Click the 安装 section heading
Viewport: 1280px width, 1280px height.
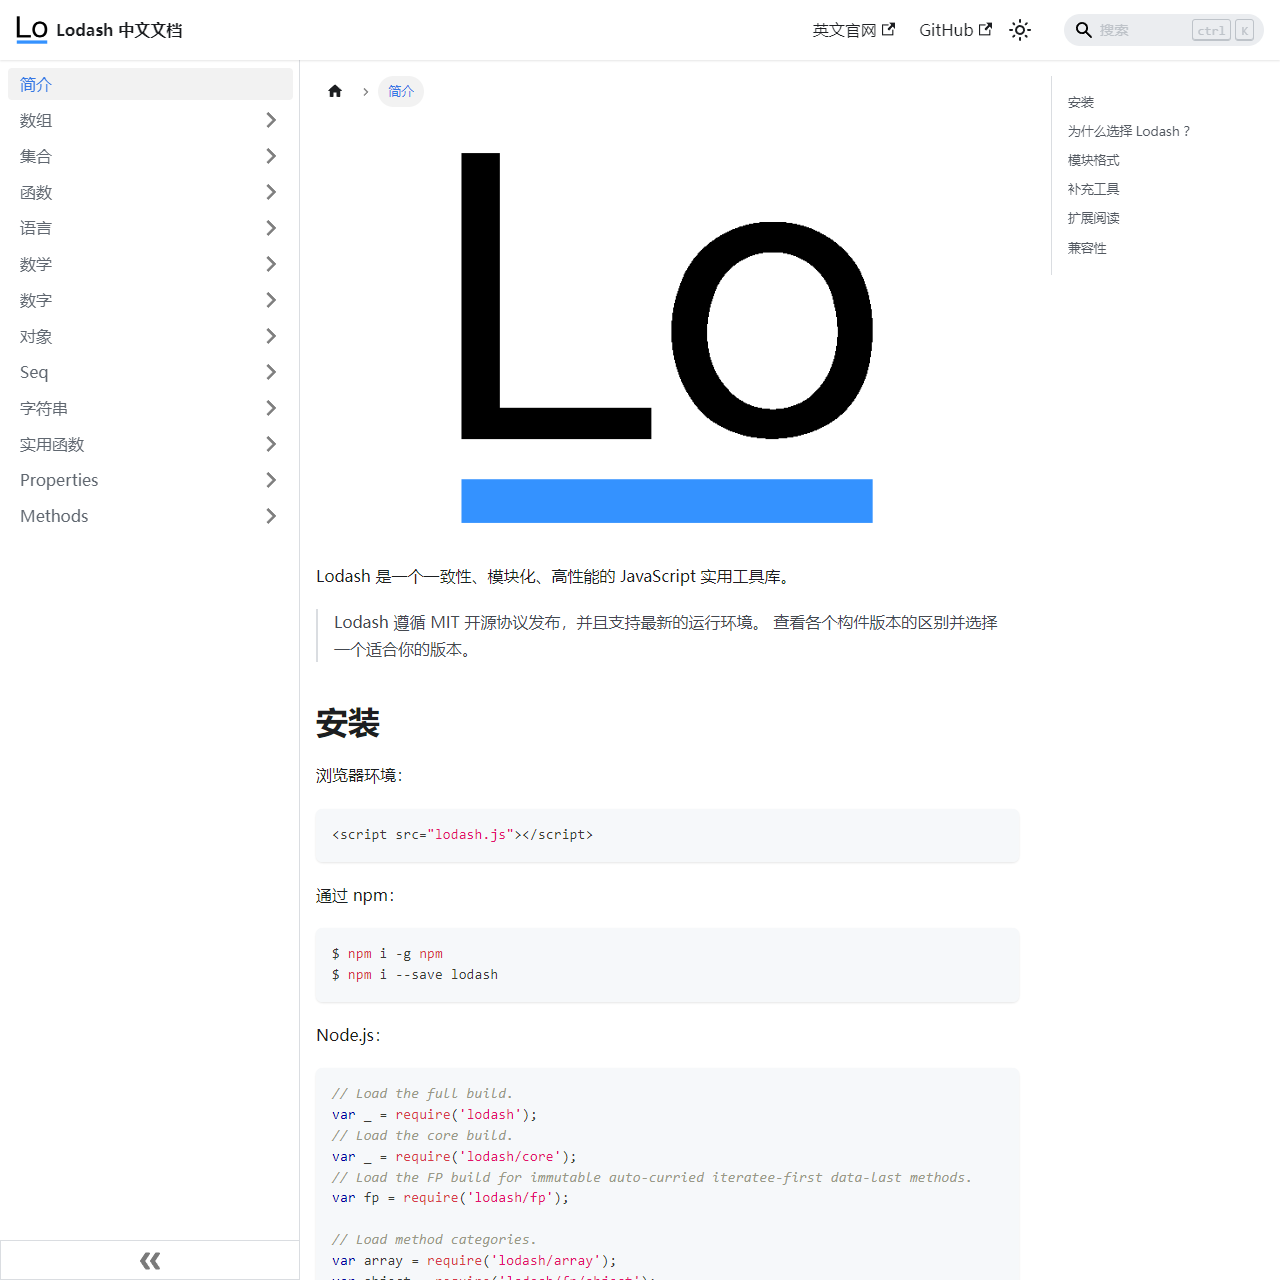click(348, 723)
